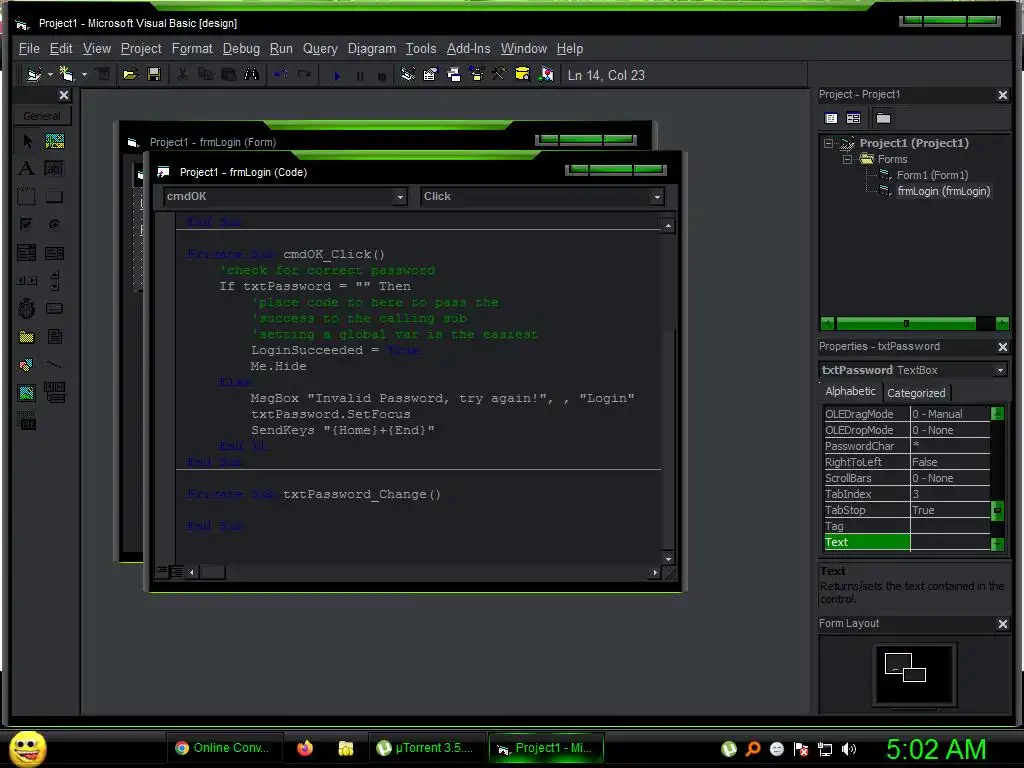Viewport: 1024px width, 768px height.
Task: Select the Line control in the toolbox
Action: click(x=54, y=364)
